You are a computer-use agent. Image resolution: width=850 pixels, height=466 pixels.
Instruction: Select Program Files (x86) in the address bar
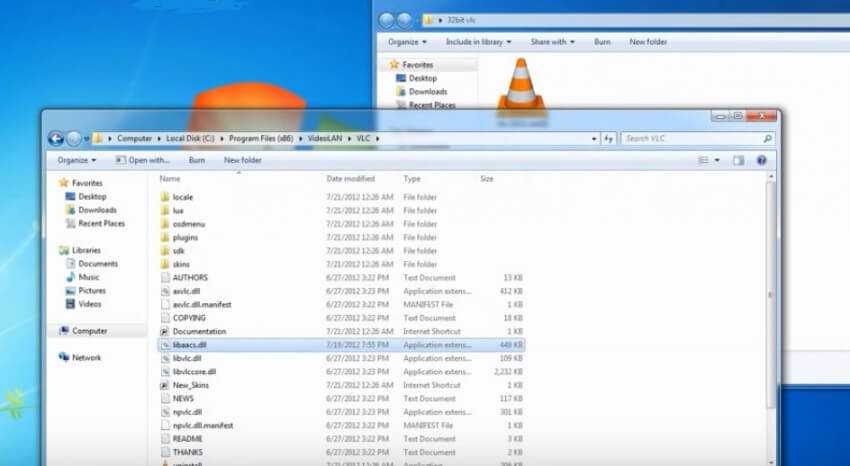pyautogui.click(x=261, y=138)
